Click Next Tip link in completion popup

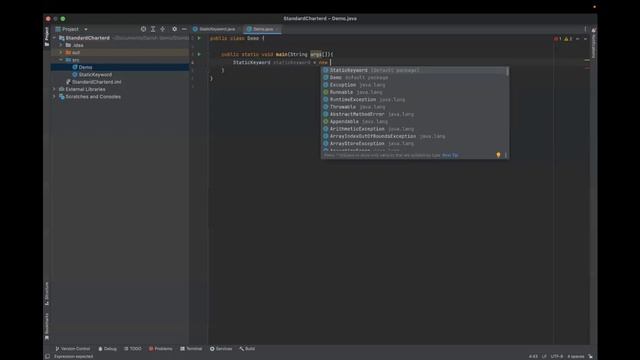point(450,155)
